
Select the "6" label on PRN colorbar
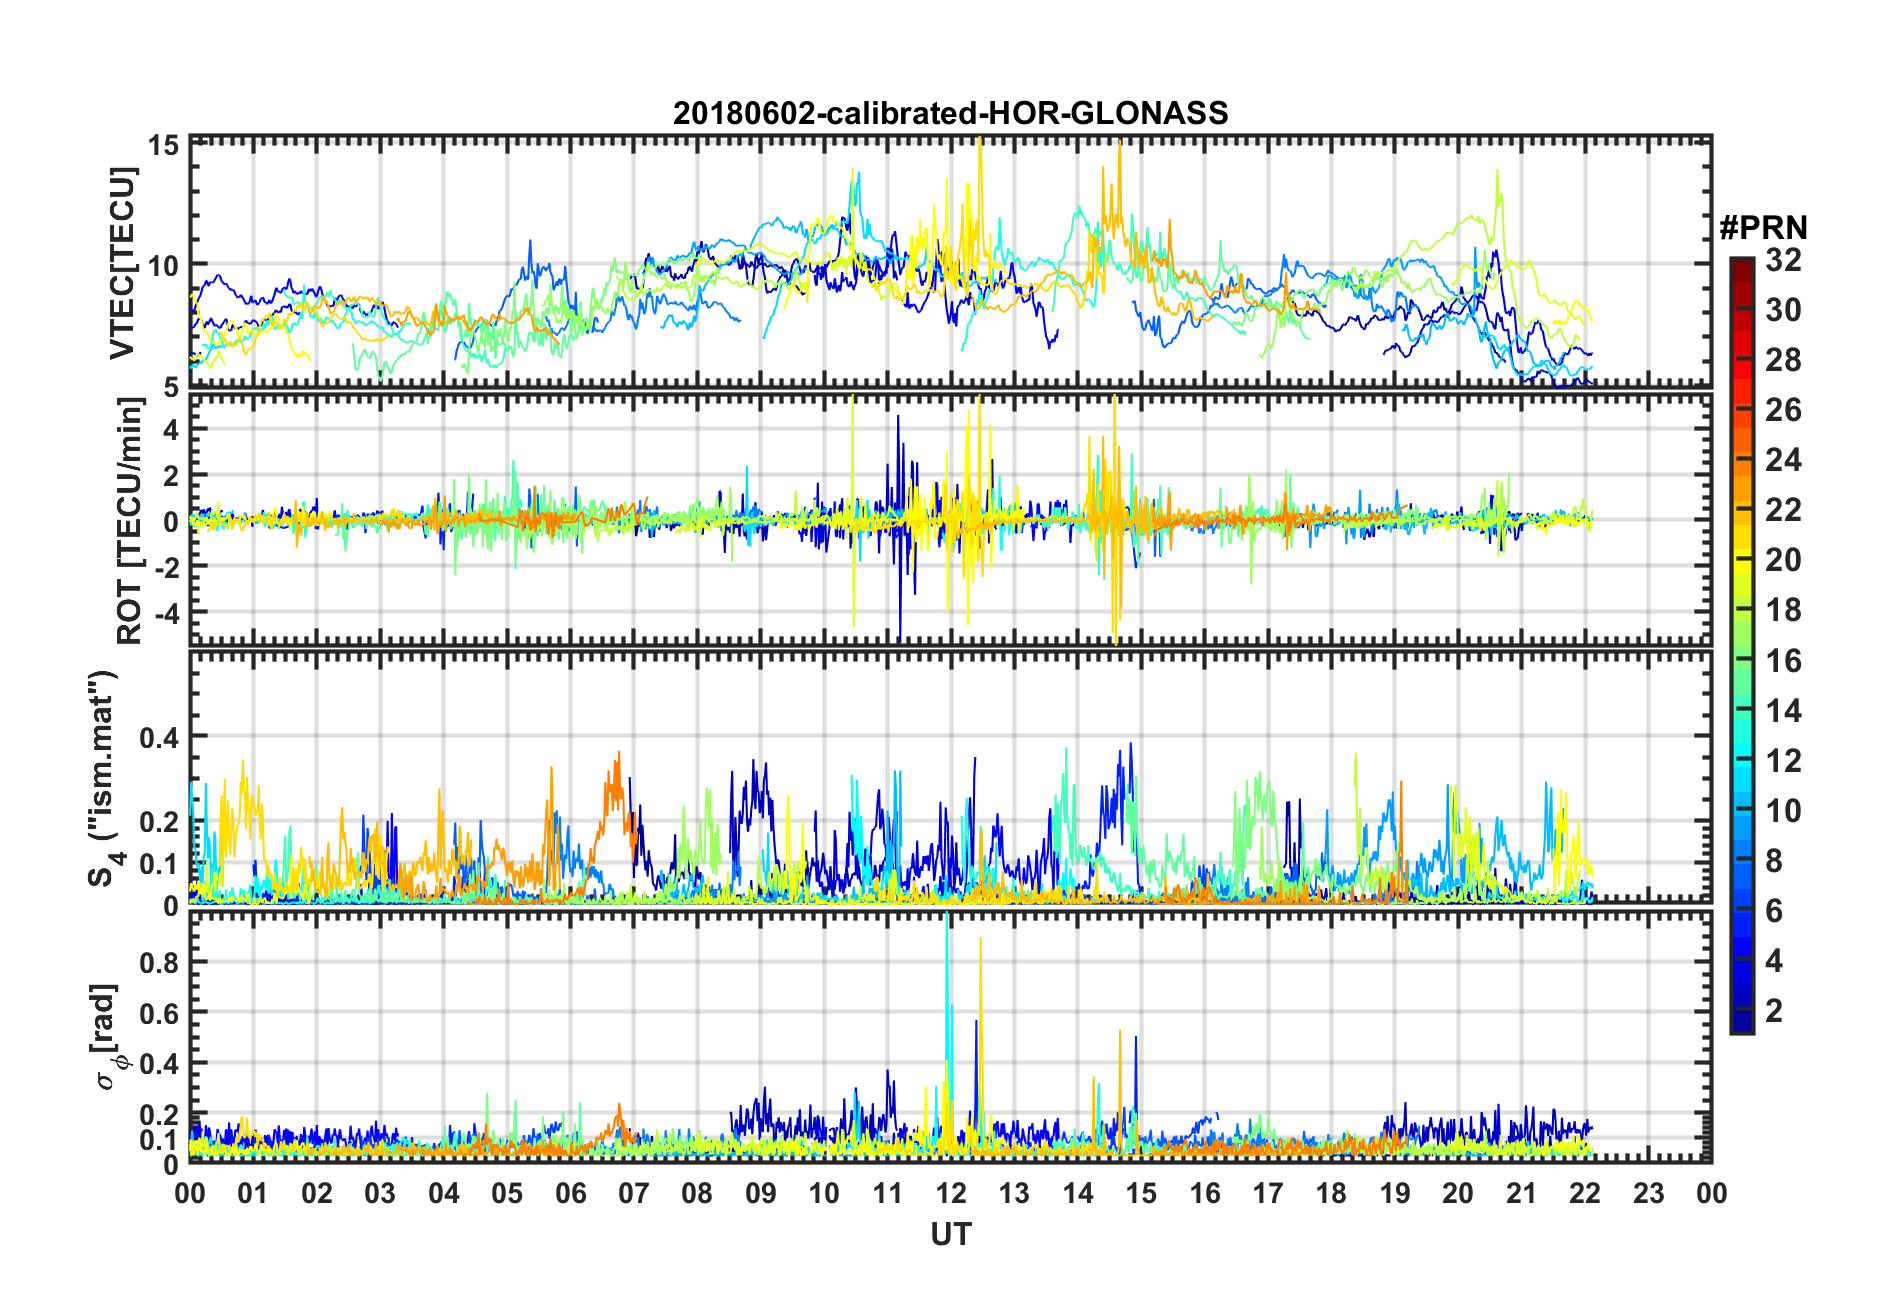[x=1774, y=911]
